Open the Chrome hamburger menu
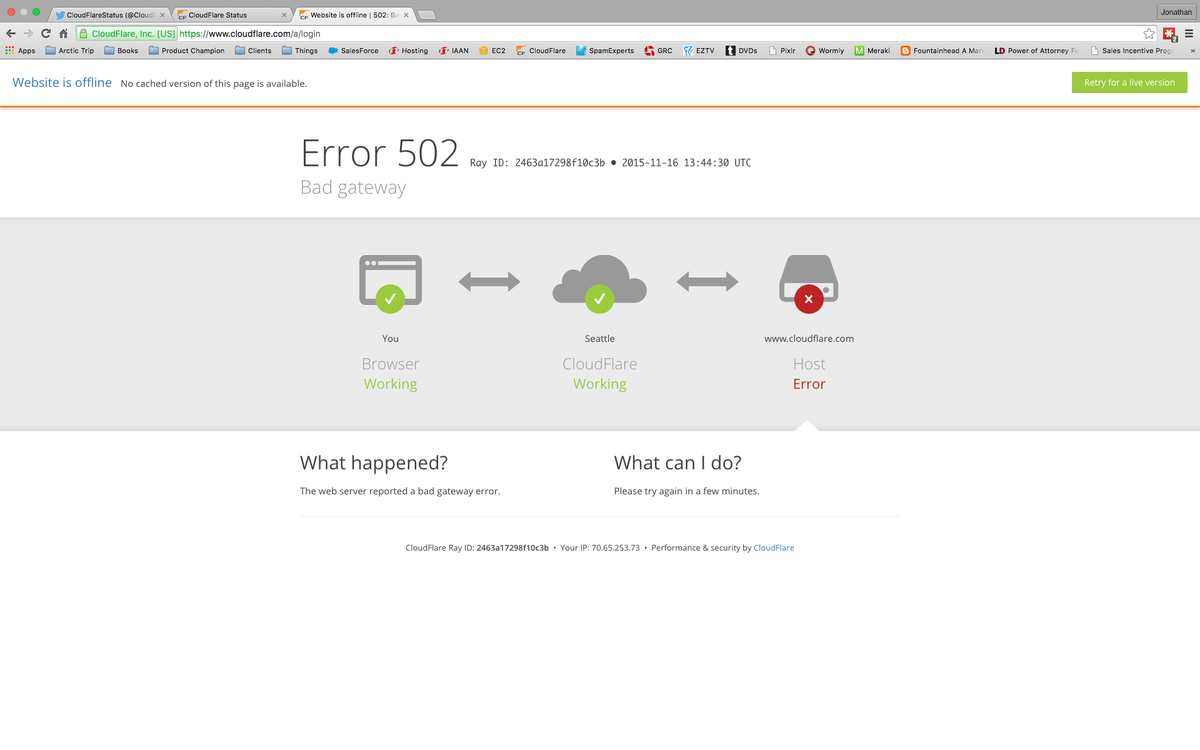The image size is (1200, 750). [x=1188, y=33]
